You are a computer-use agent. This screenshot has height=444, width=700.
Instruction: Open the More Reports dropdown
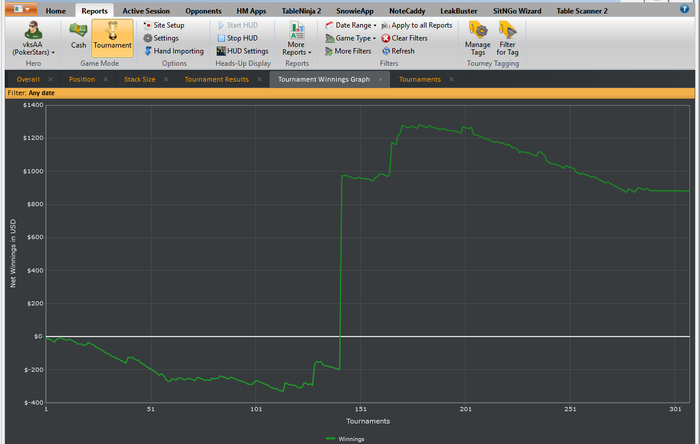[x=296, y=39]
